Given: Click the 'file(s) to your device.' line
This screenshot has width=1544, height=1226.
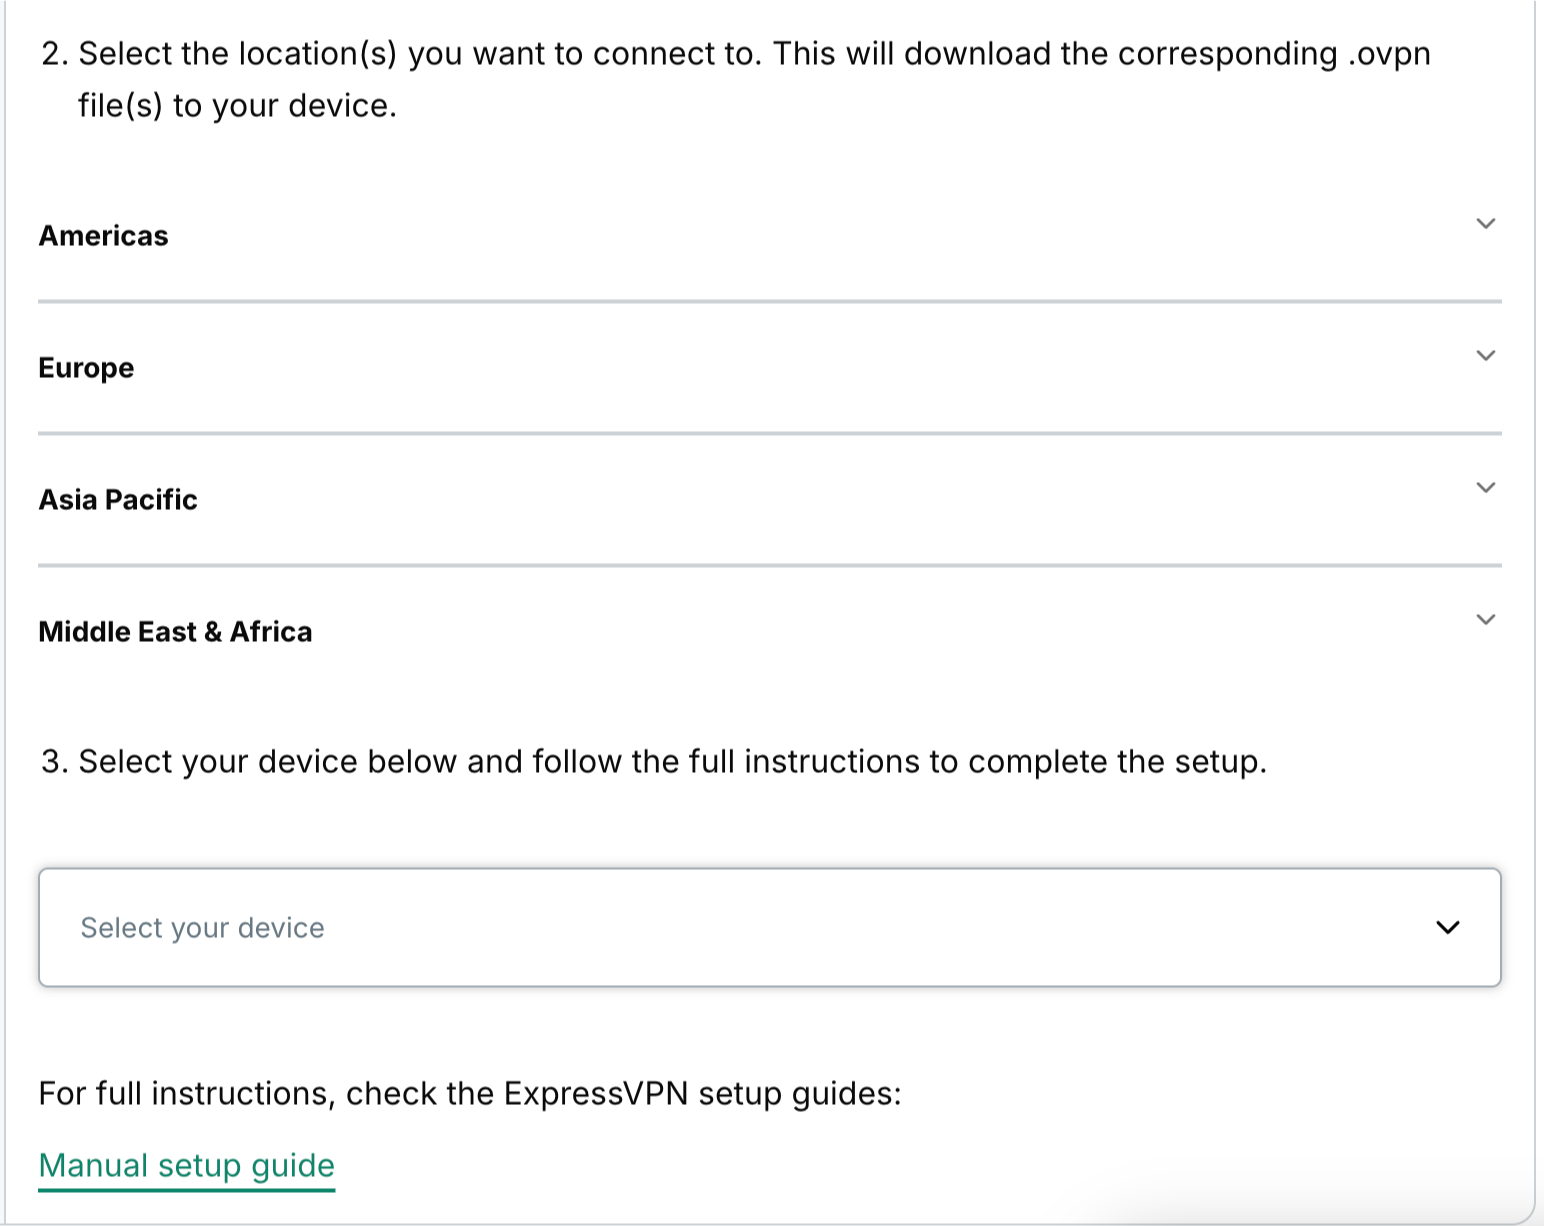Looking at the screenshot, I should coord(237,106).
